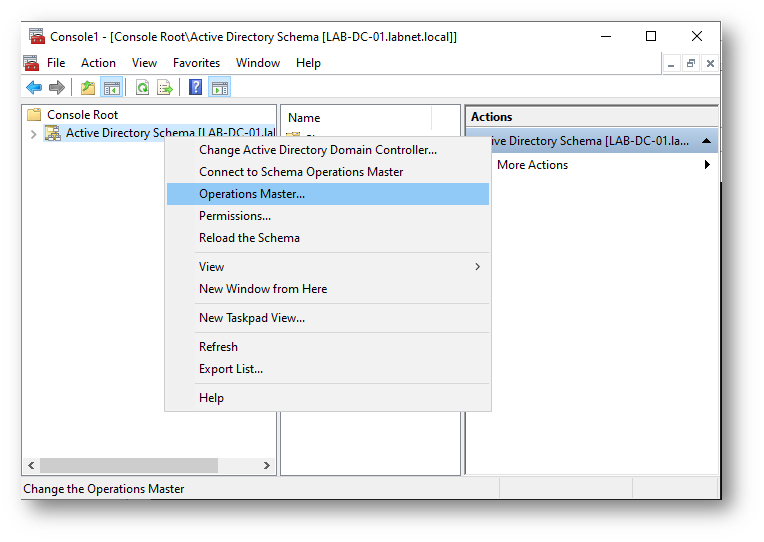Click the Refresh toolbar icon
764x542 pixels.
142,88
